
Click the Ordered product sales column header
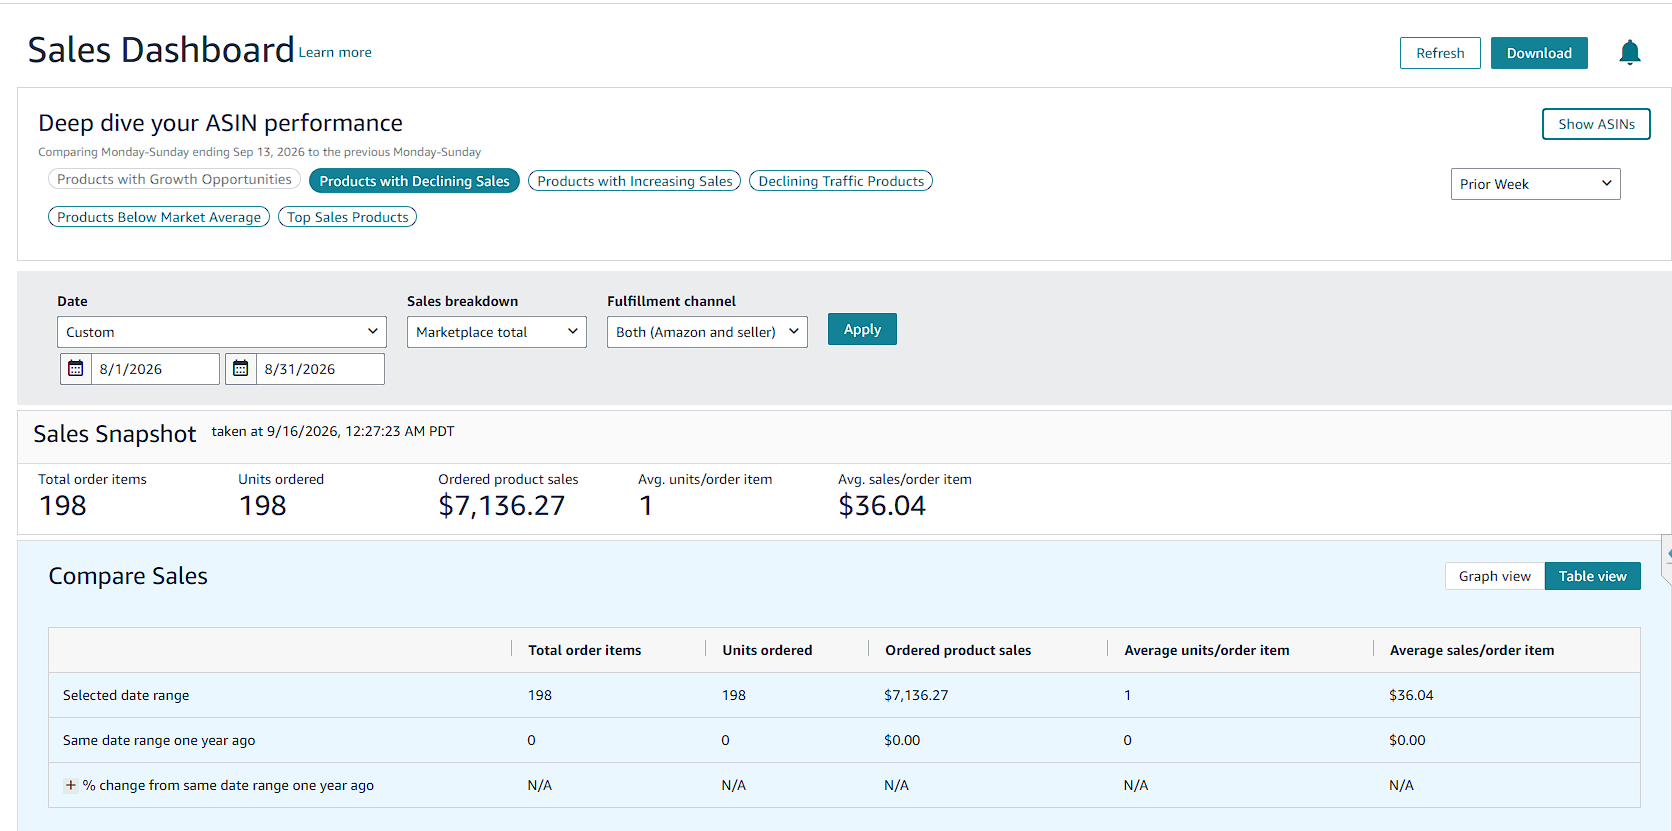tap(958, 650)
